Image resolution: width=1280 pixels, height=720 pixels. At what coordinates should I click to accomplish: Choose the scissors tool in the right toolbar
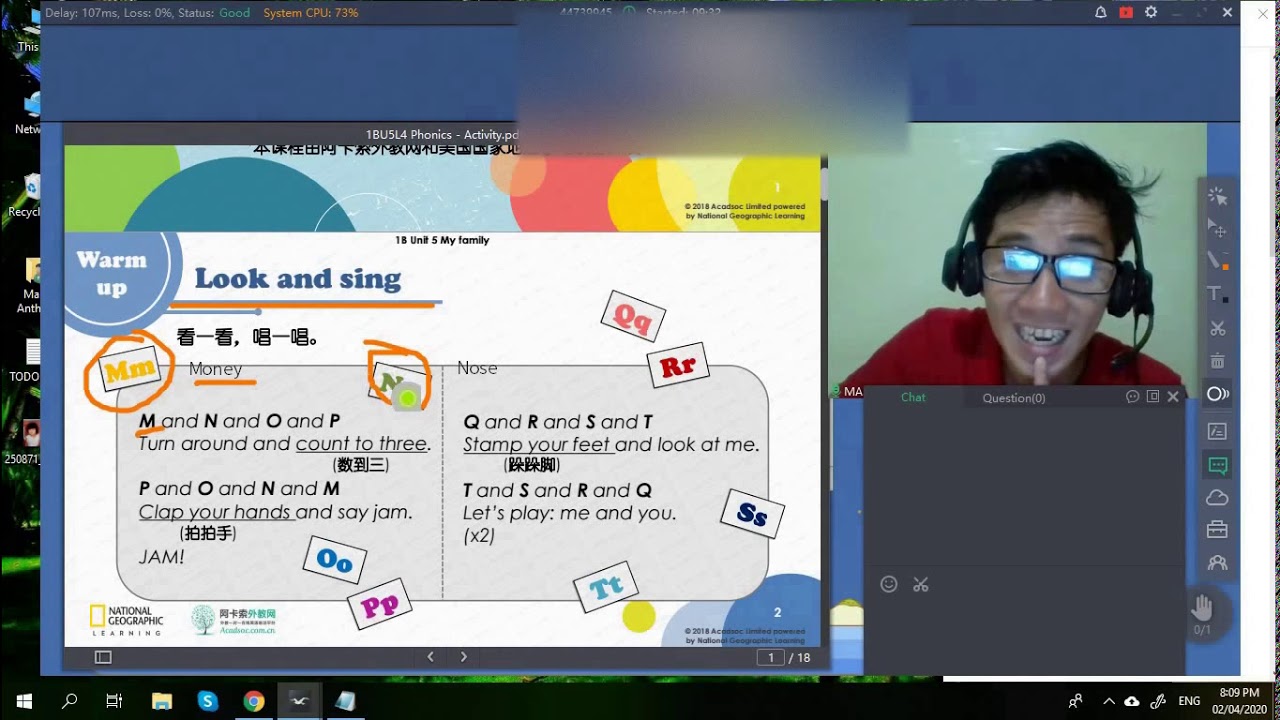pyautogui.click(x=1217, y=328)
